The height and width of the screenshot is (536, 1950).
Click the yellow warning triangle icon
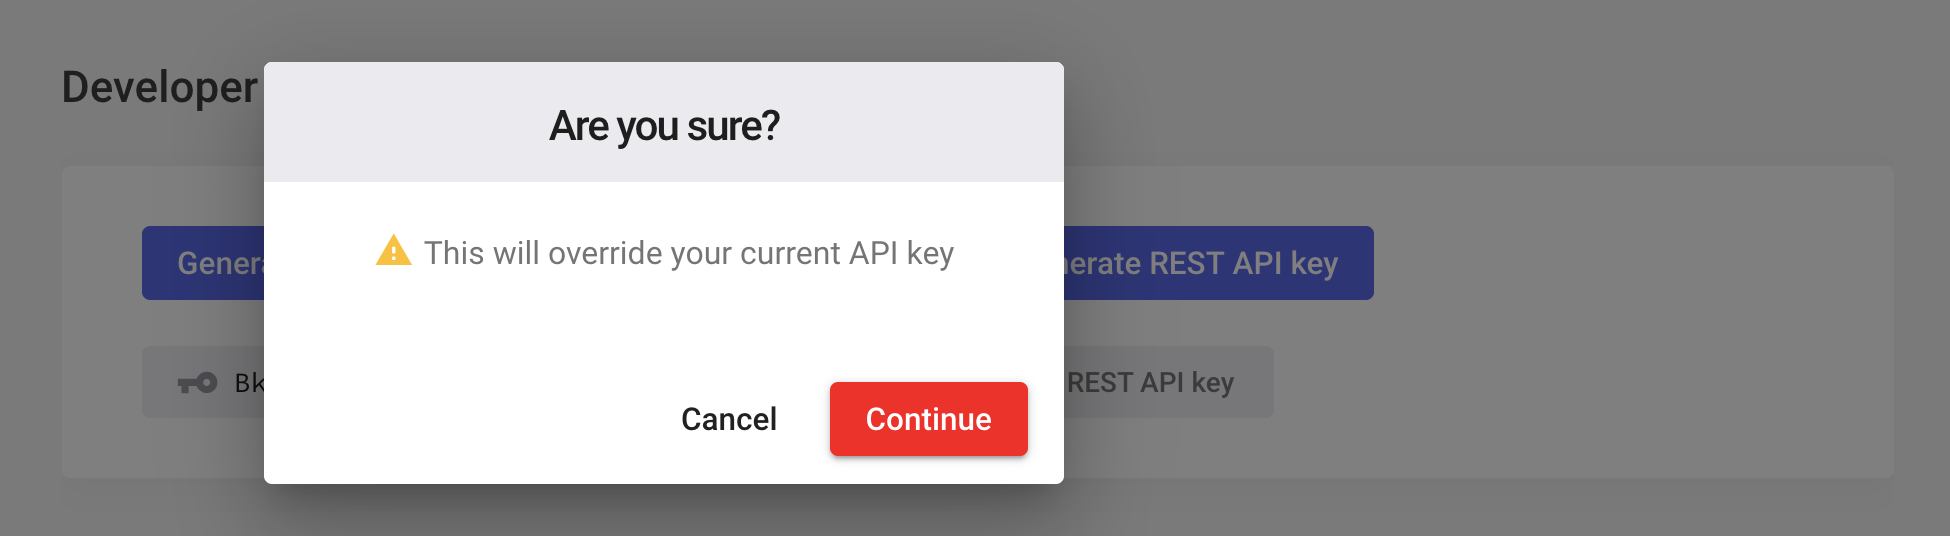pyautogui.click(x=393, y=251)
